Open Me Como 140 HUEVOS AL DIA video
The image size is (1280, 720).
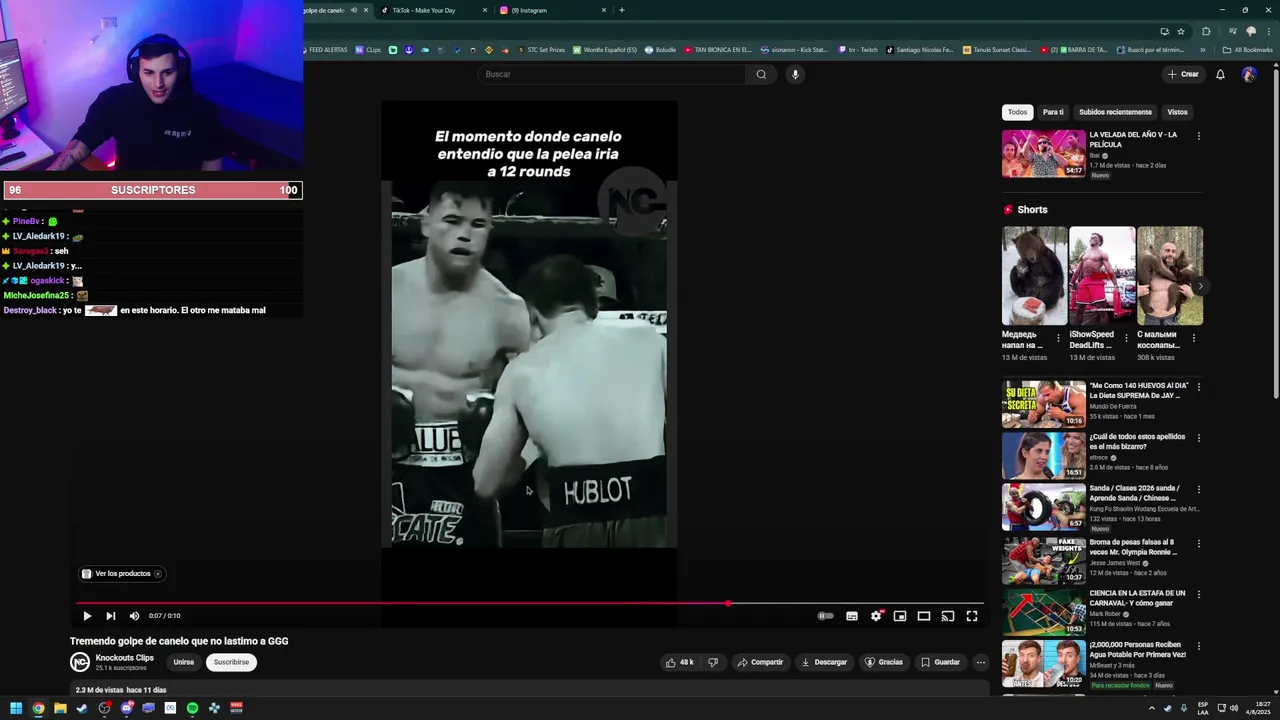[1044, 403]
